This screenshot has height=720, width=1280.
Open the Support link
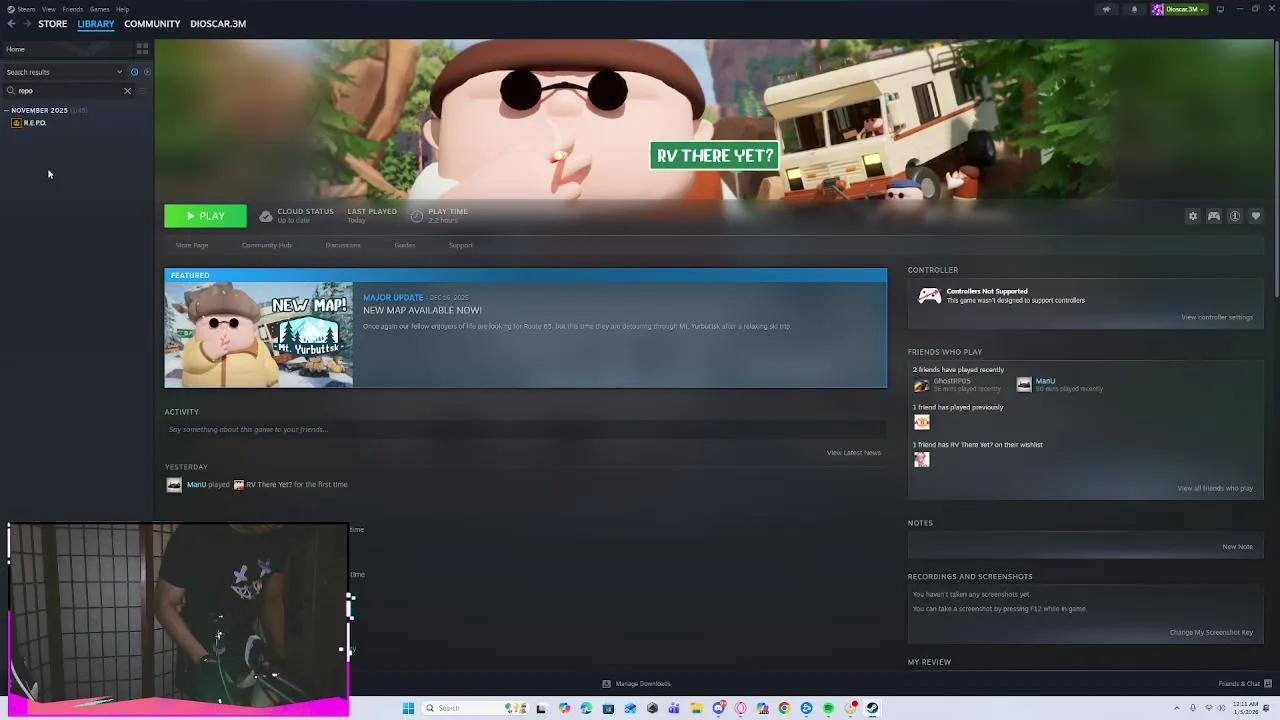pyautogui.click(x=461, y=245)
